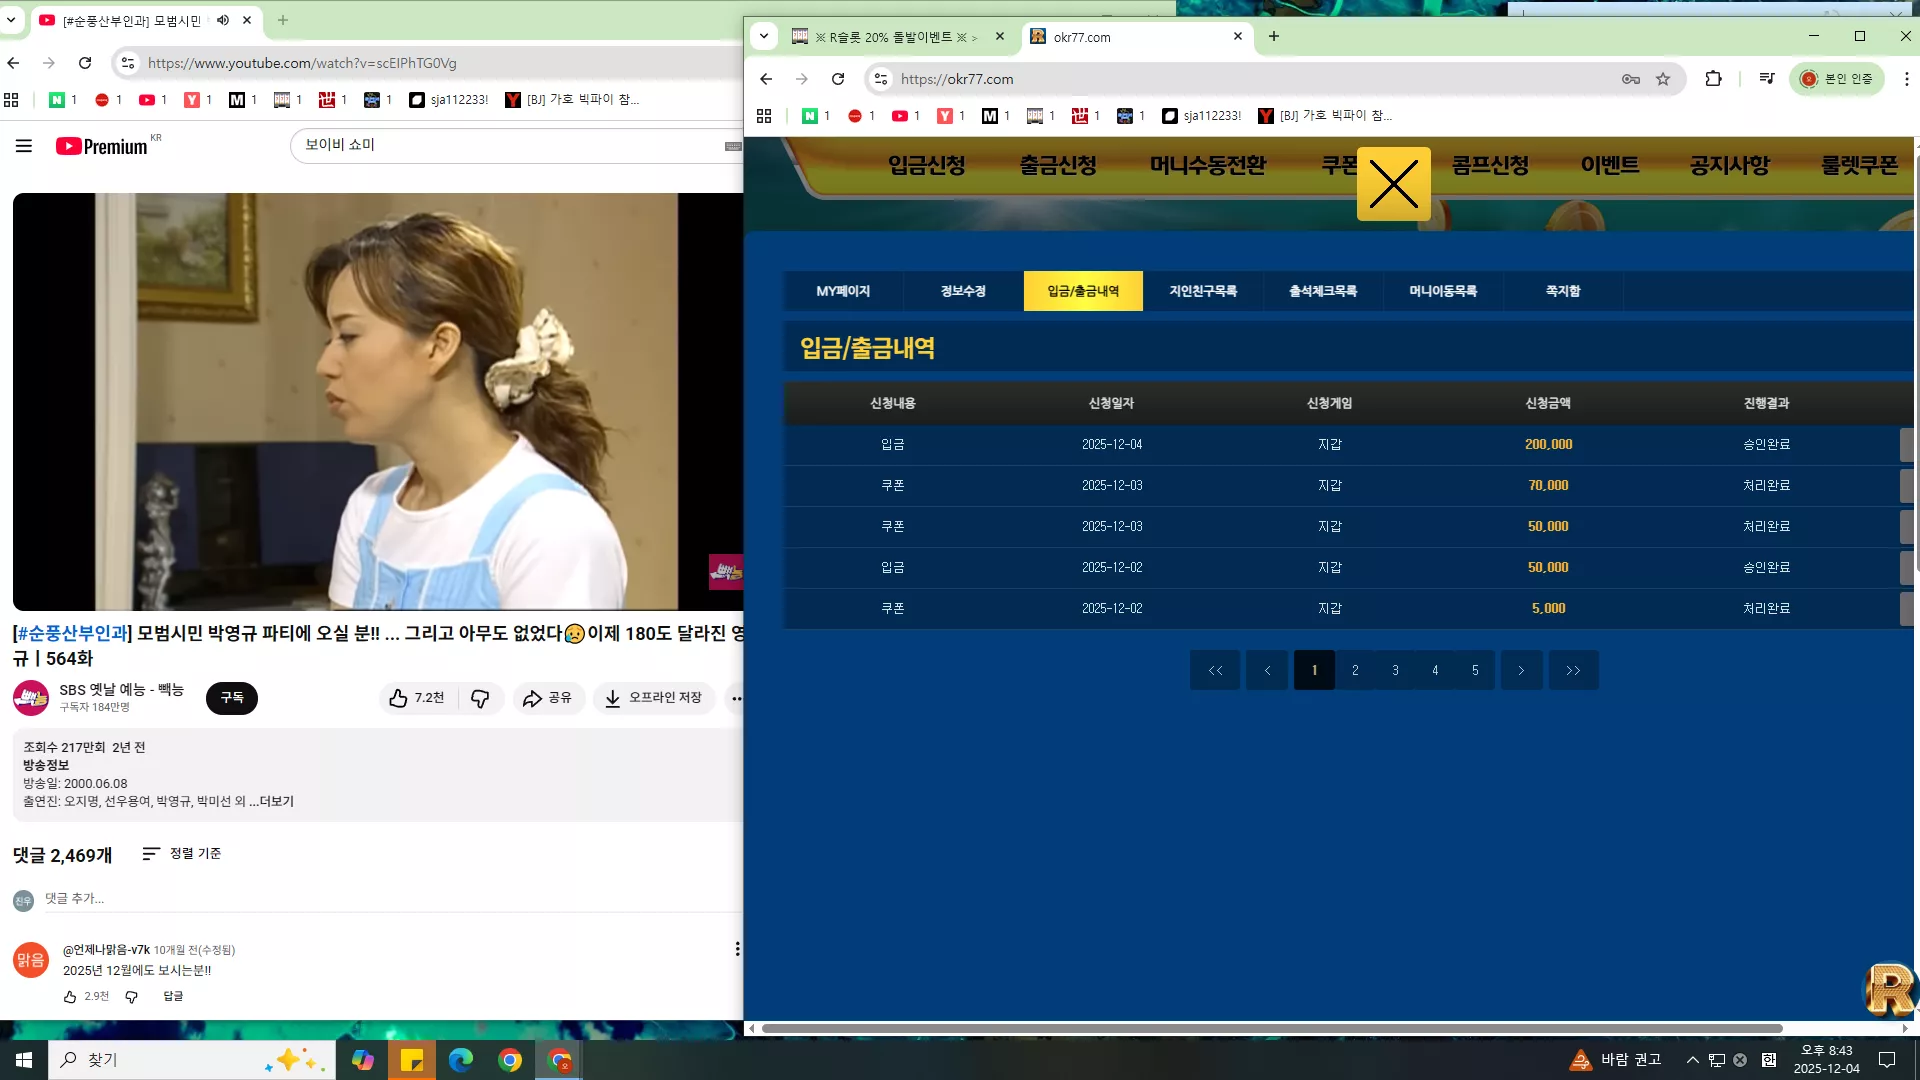This screenshot has height=1080, width=1920.
Task: Open YouTube hamburger guide menu
Action: (24, 146)
